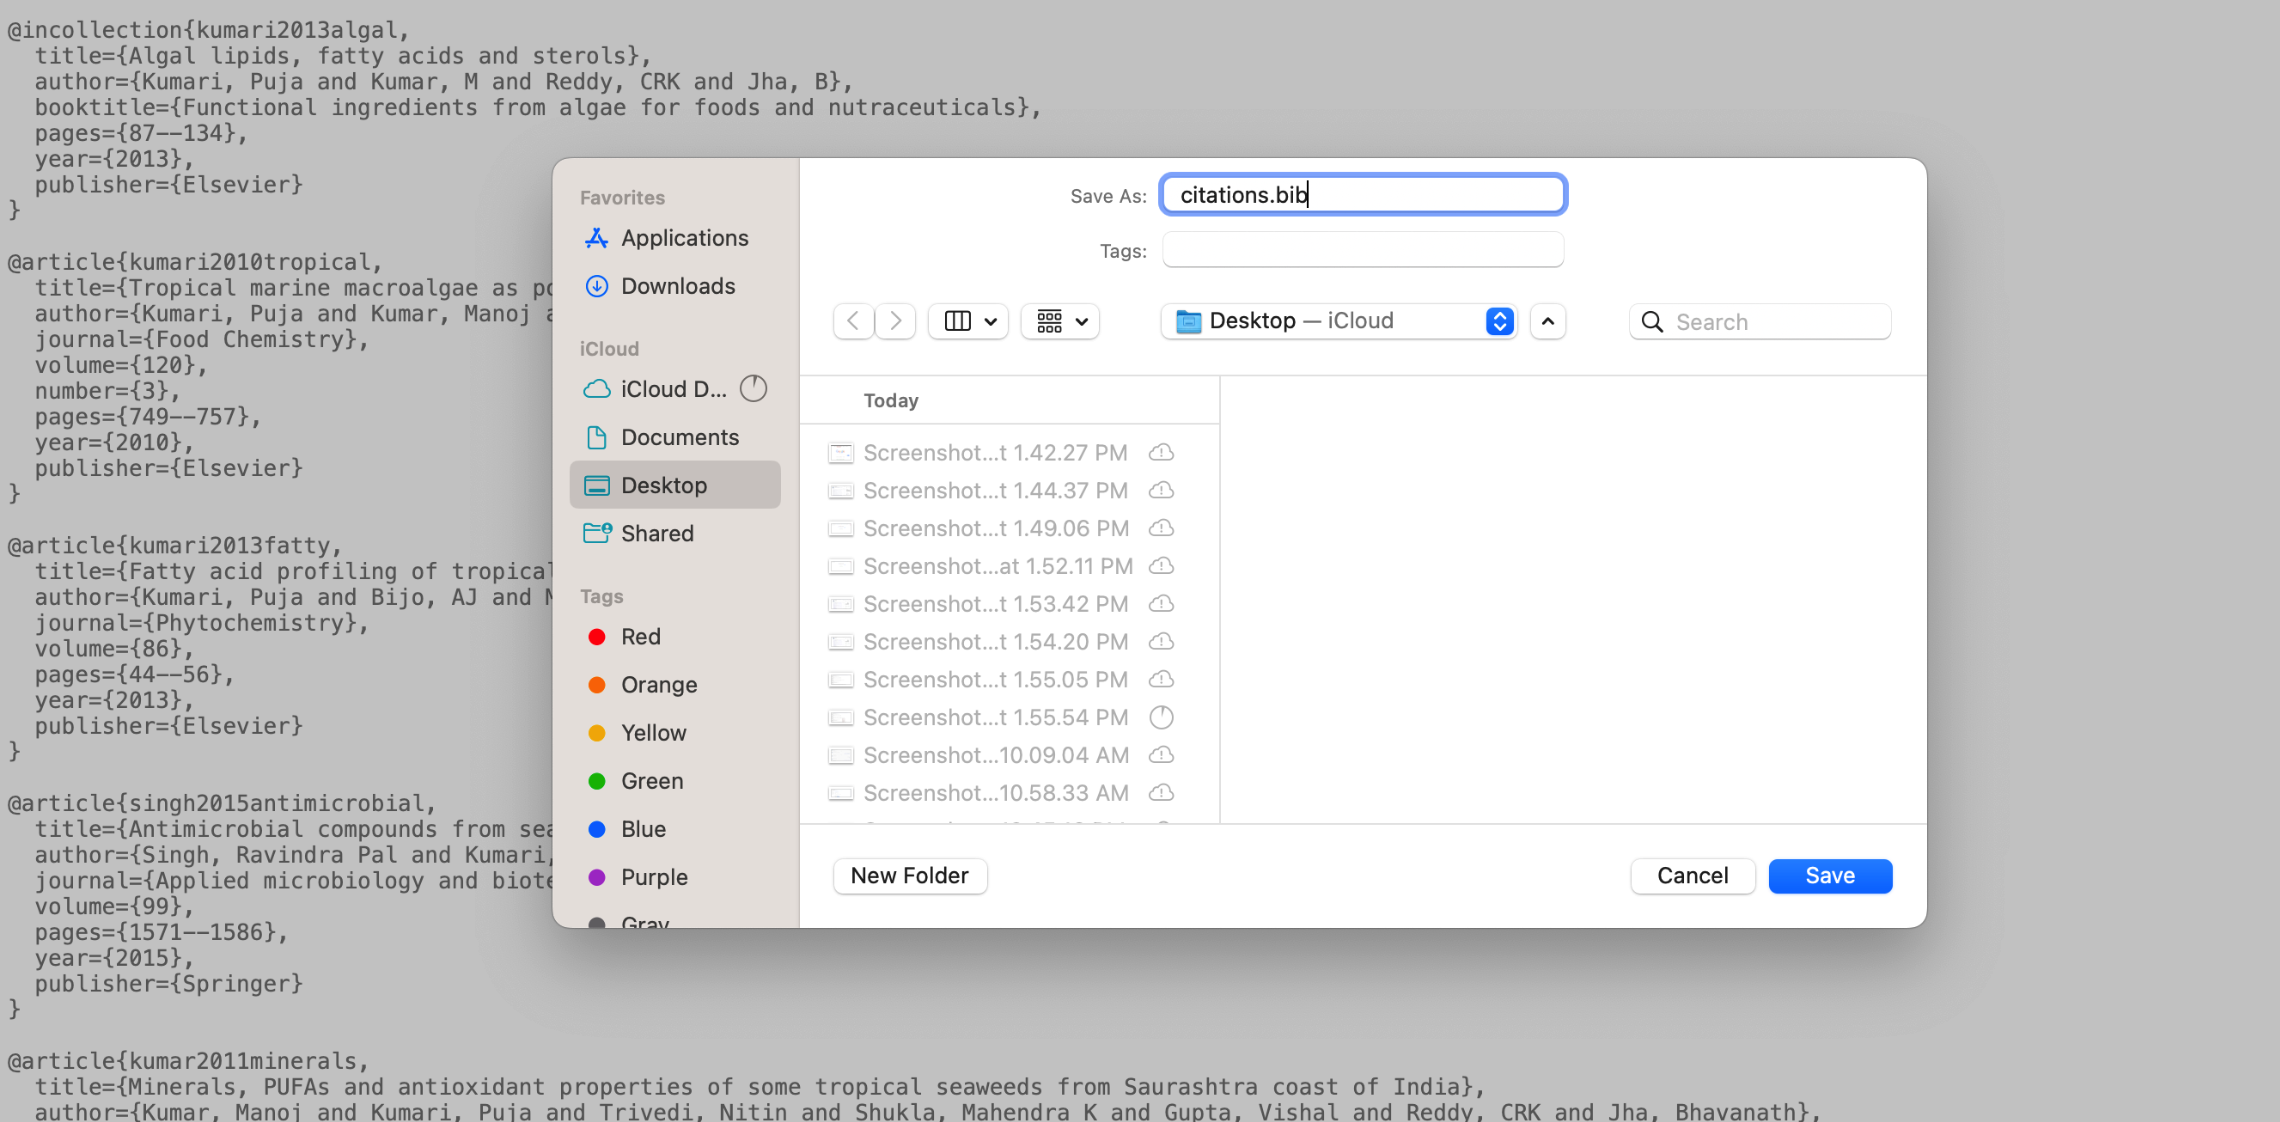
Task: Click the file thumbnail of Screenshot 1.54.20 PM
Action: 841,642
